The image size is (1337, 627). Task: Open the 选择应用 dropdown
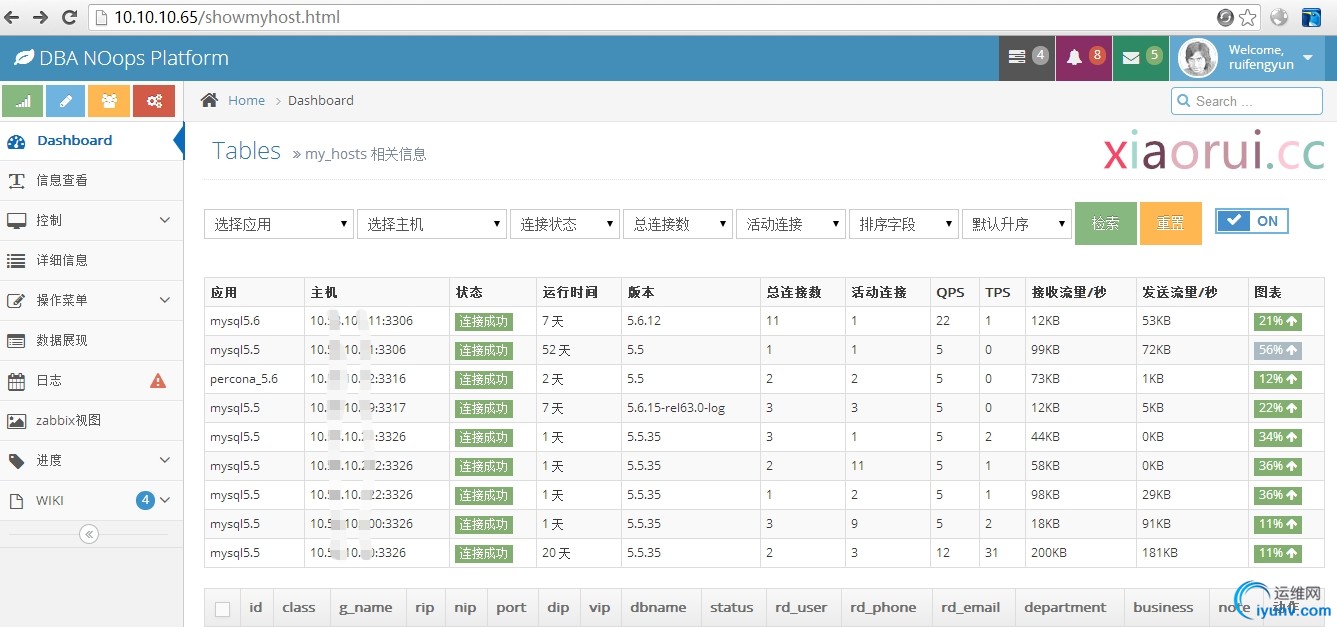(x=279, y=224)
